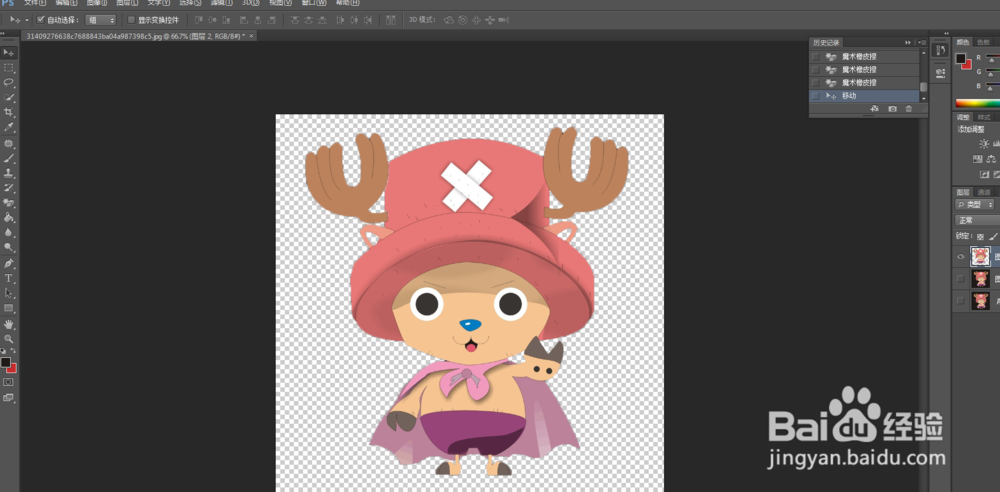
Task: Switch to the 样式 (Styles) tab
Action: click(x=984, y=117)
